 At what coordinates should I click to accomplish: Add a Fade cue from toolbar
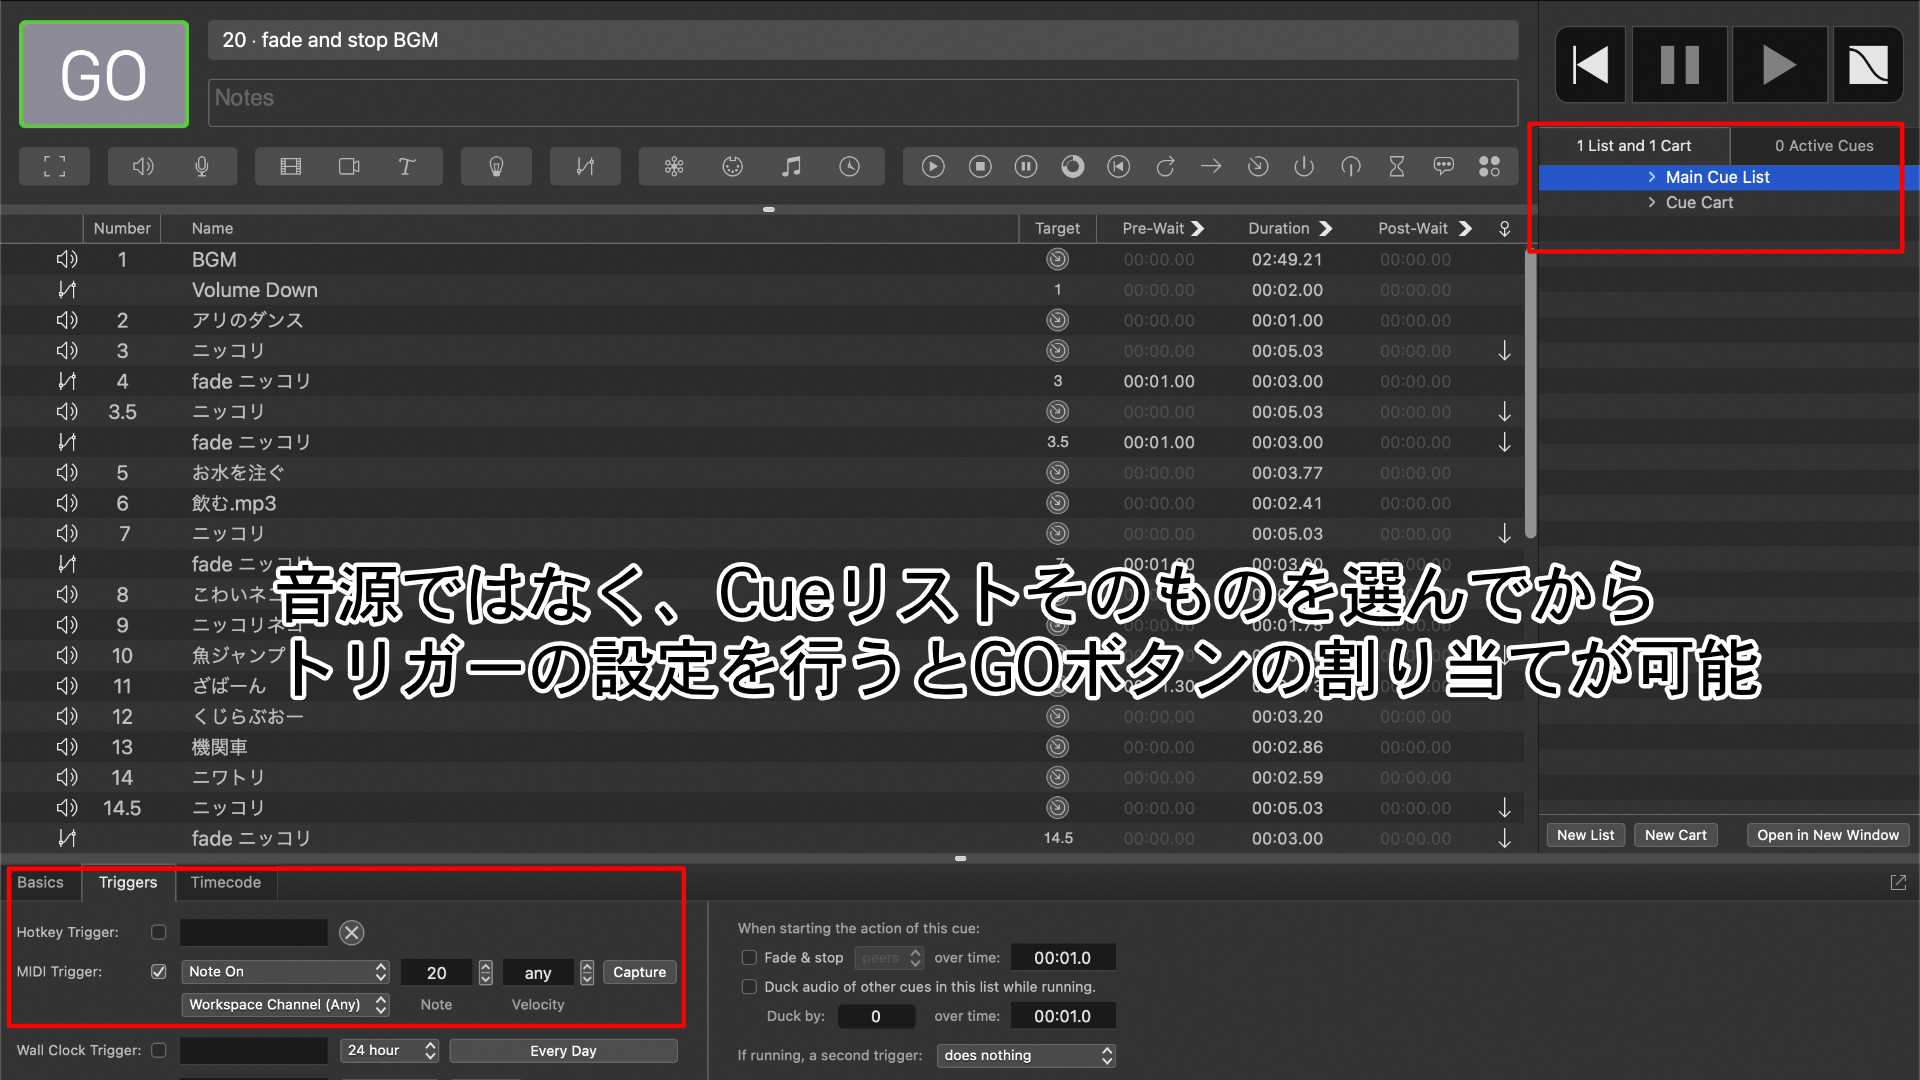coord(585,167)
